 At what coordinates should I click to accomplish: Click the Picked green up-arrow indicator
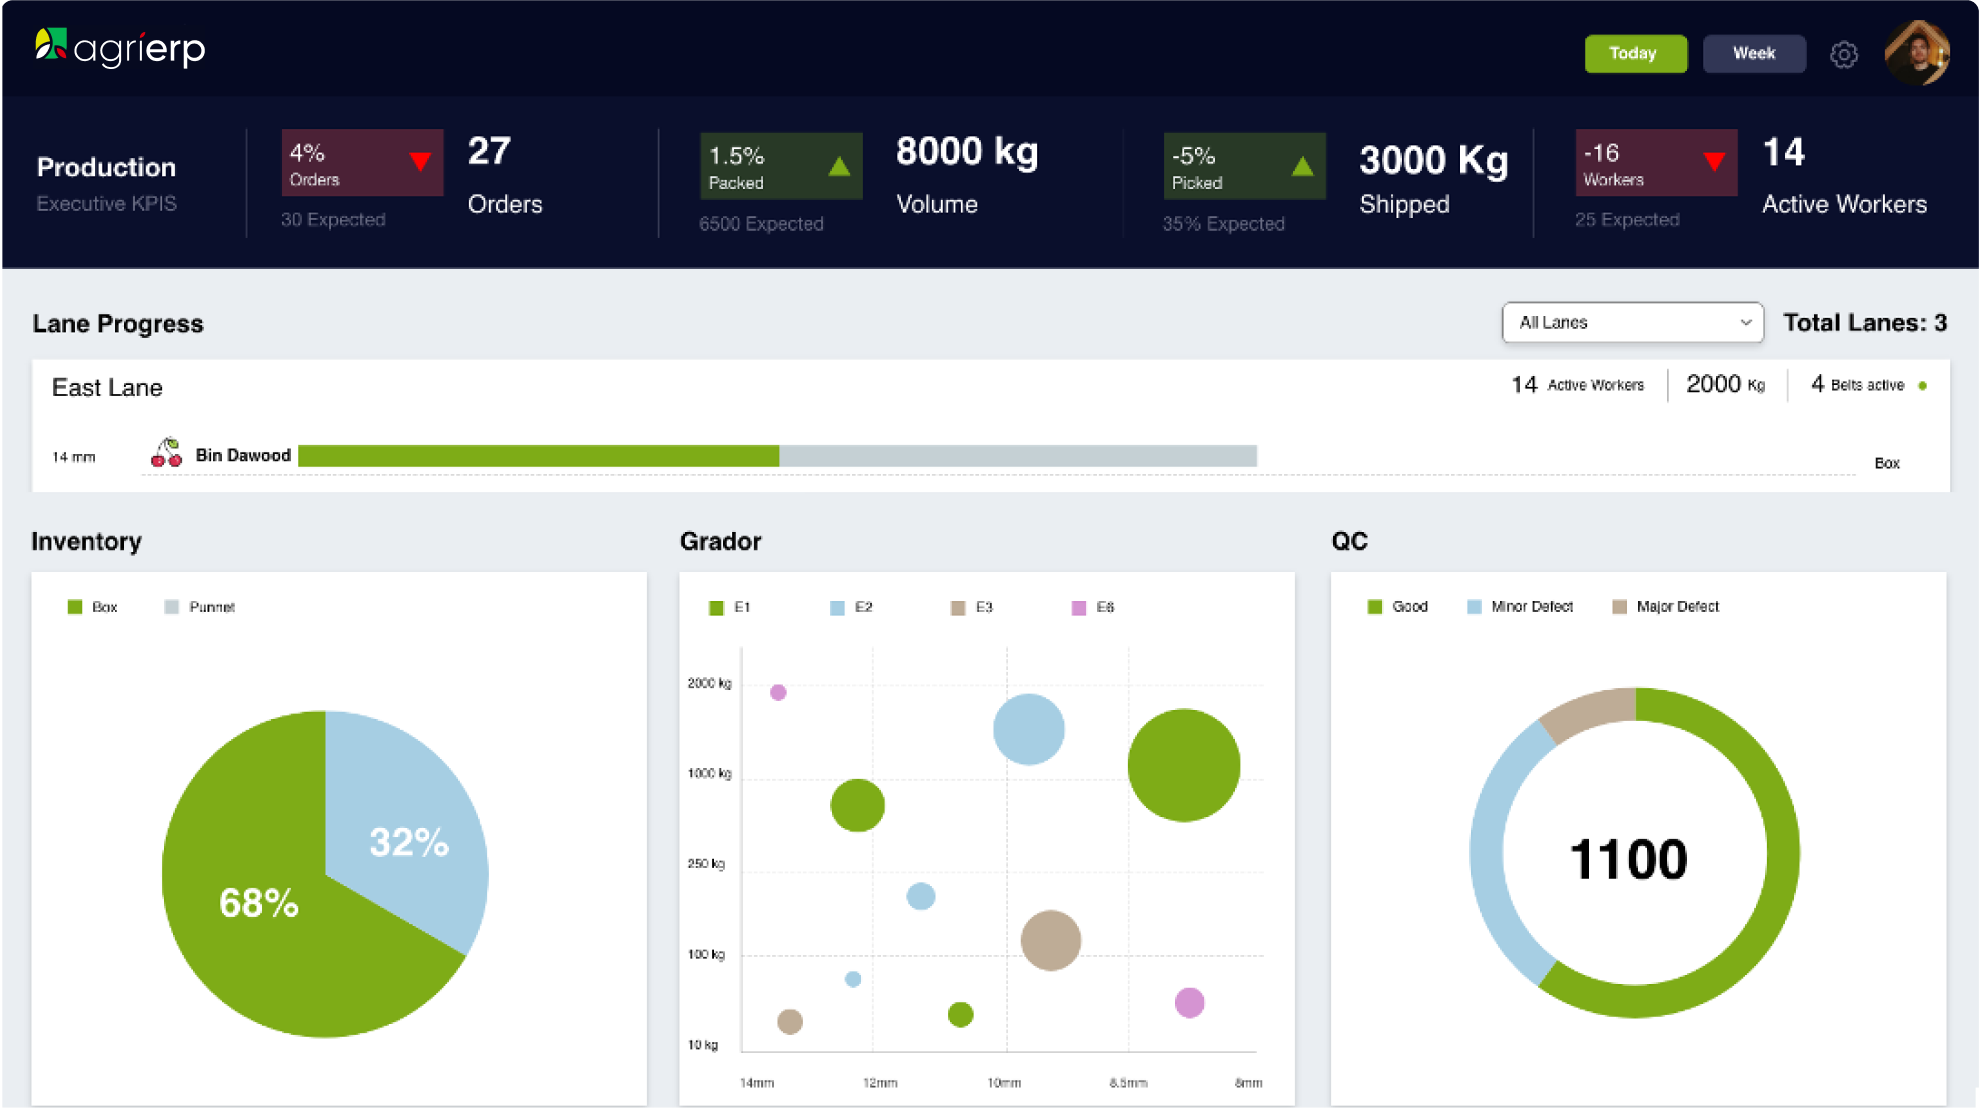click(x=1301, y=167)
